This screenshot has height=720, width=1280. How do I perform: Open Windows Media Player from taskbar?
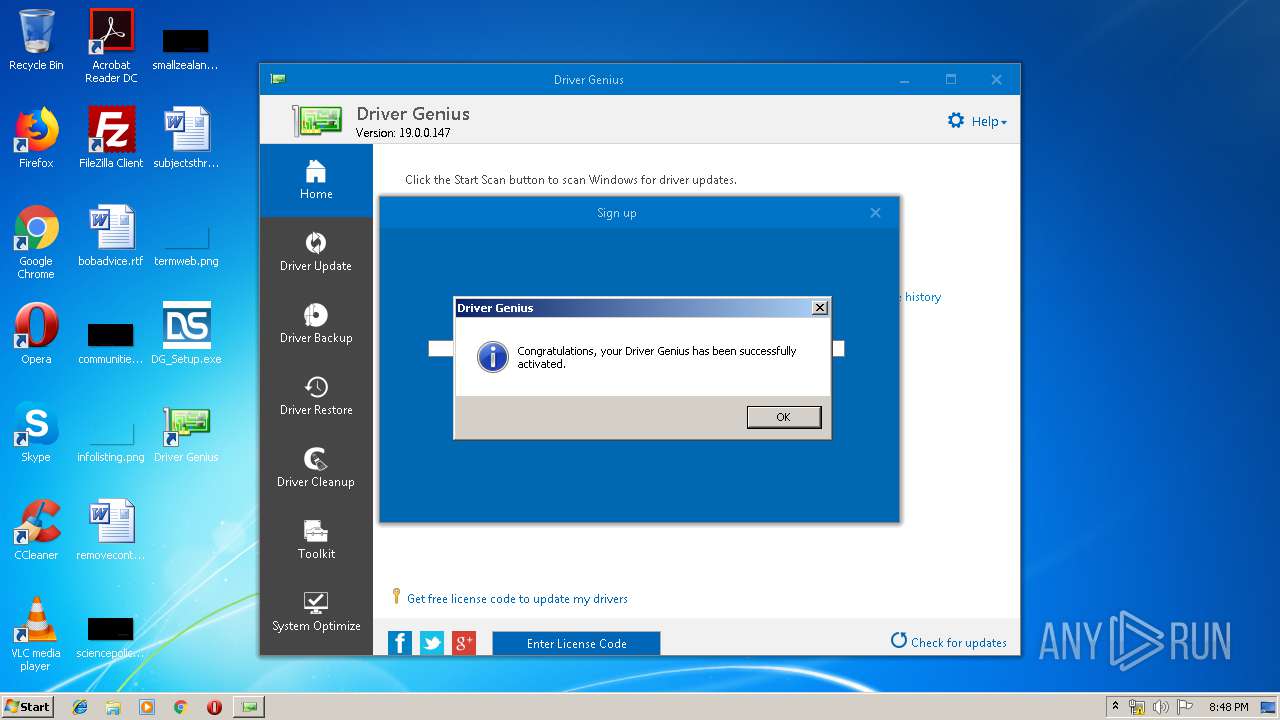(147, 707)
